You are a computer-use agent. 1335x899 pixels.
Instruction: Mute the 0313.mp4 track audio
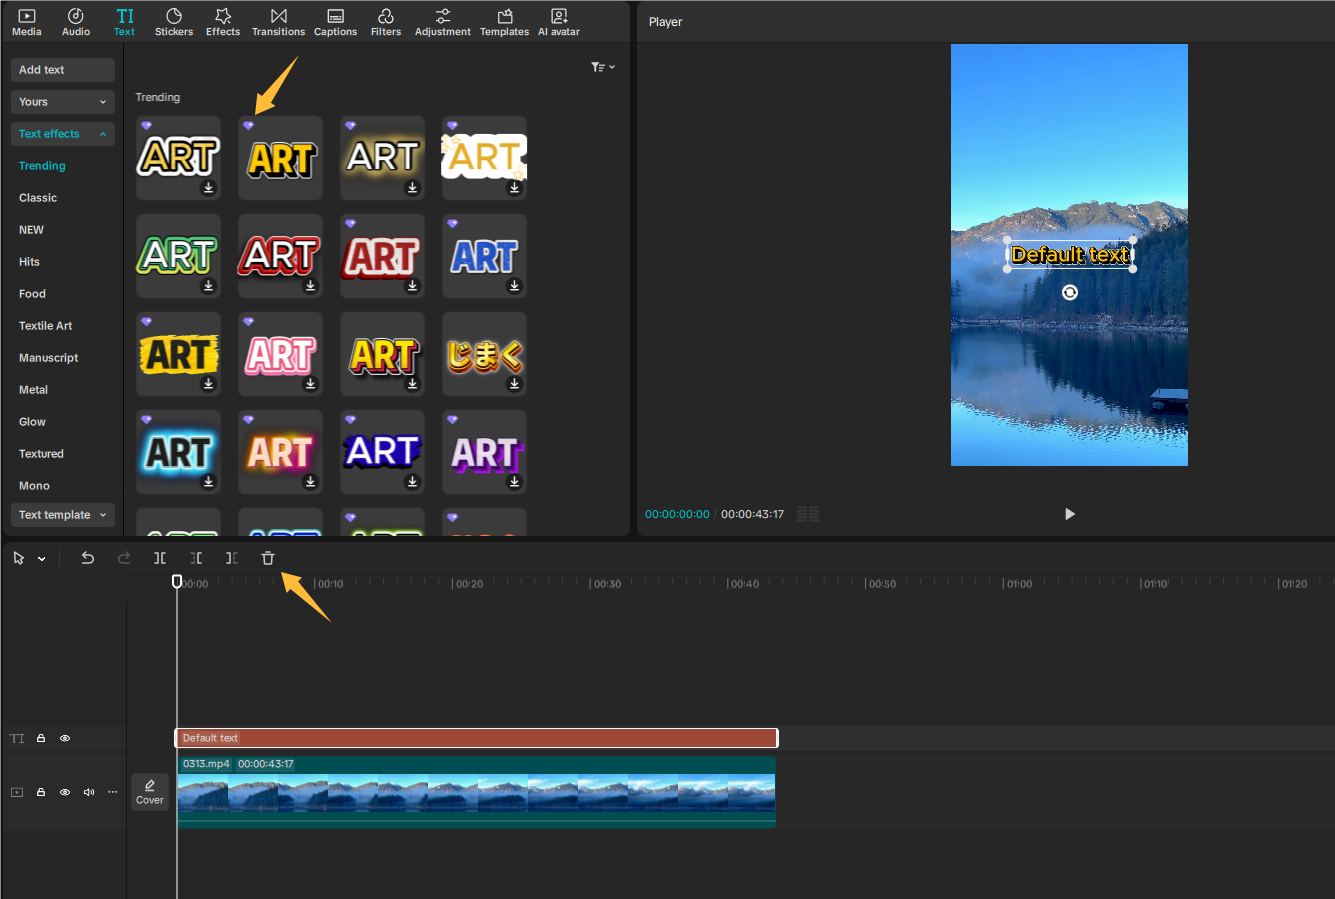88,791
